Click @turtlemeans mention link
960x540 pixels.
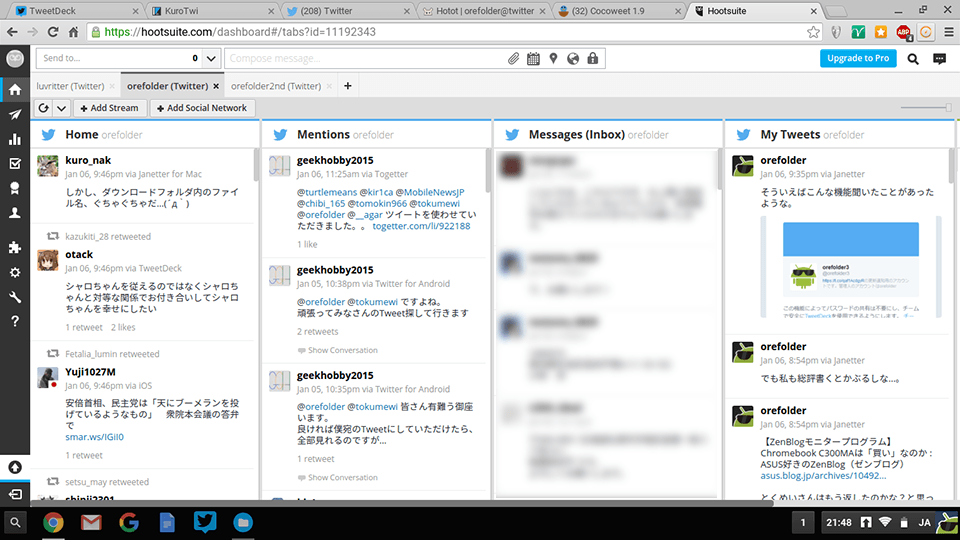pyautogui.click(x=327, y=192)
